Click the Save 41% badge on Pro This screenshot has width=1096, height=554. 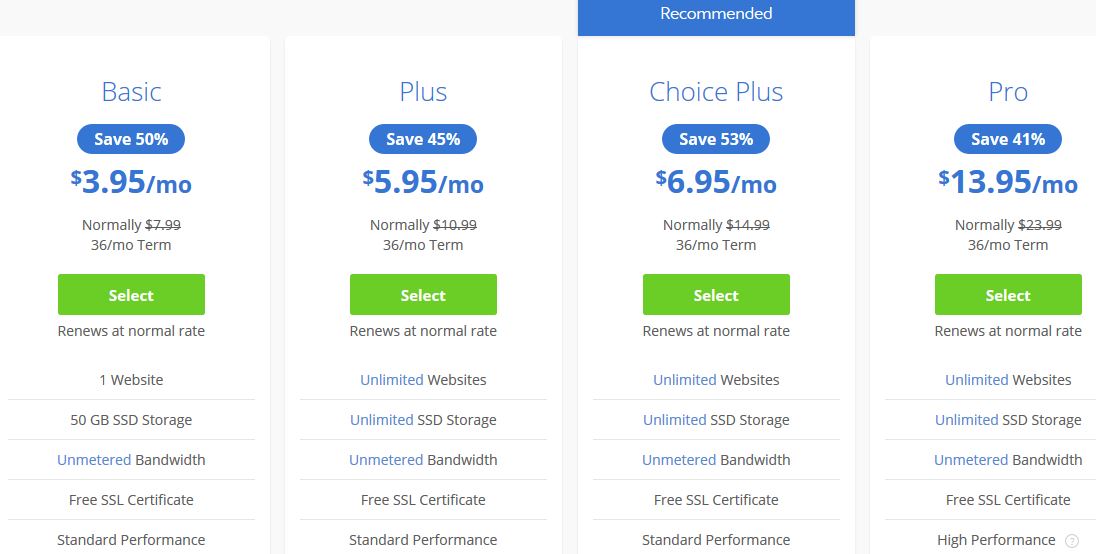(1008, 139)
